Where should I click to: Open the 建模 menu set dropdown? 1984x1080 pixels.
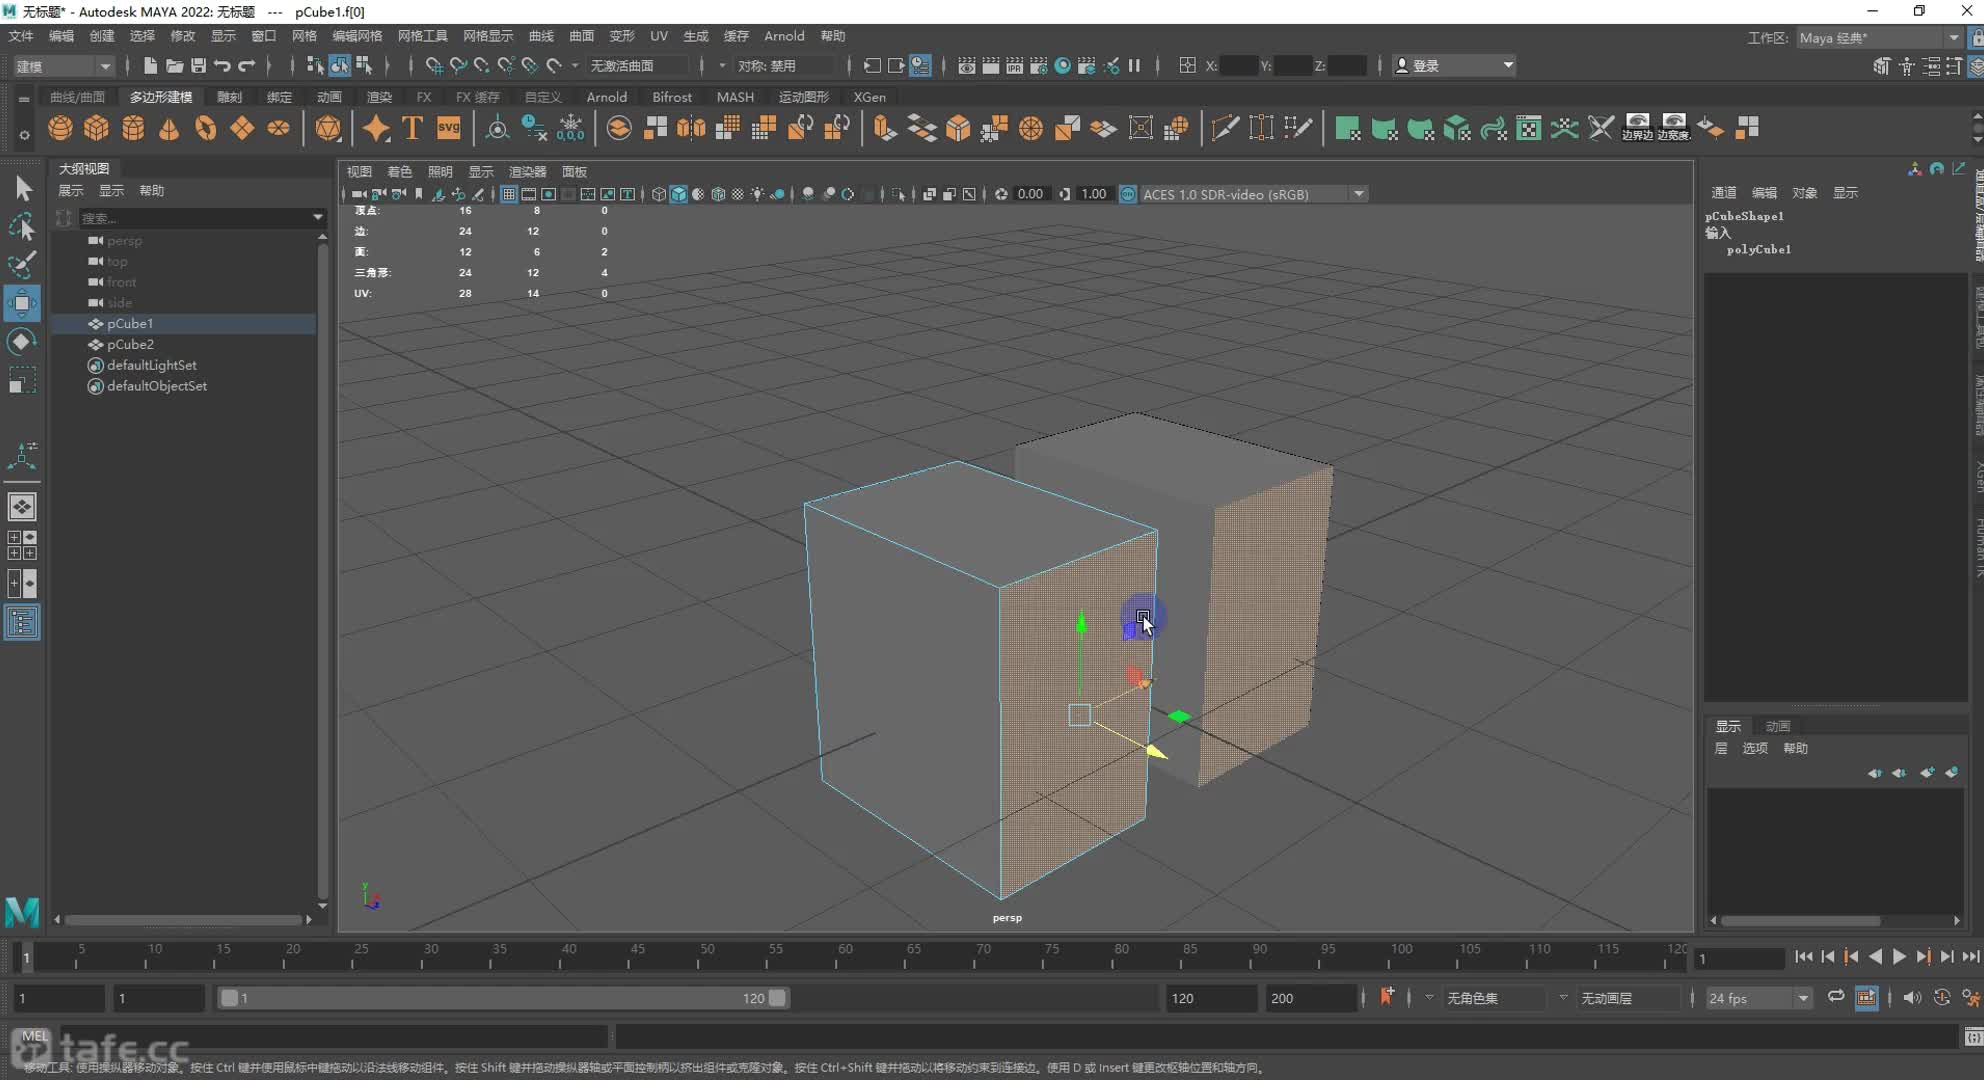[63, 66]
